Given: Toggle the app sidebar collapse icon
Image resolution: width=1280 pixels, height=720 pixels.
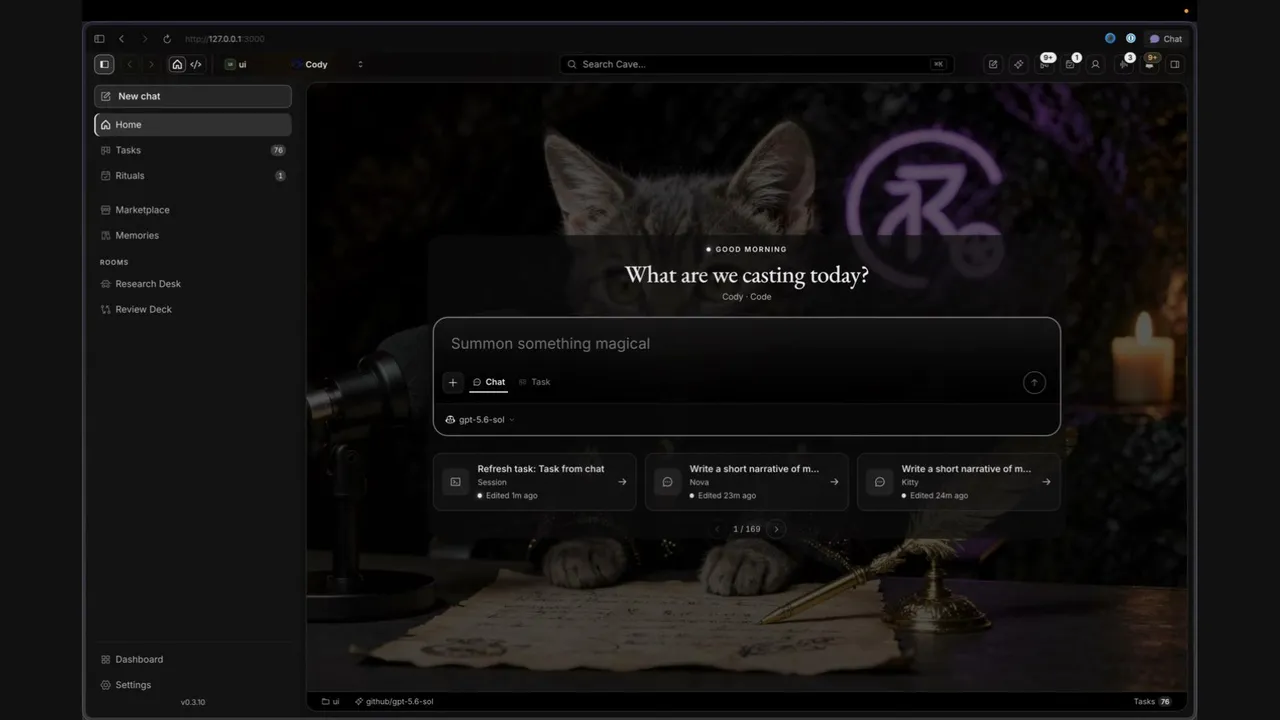Looking at the screenshot, I should click(104, 64).
